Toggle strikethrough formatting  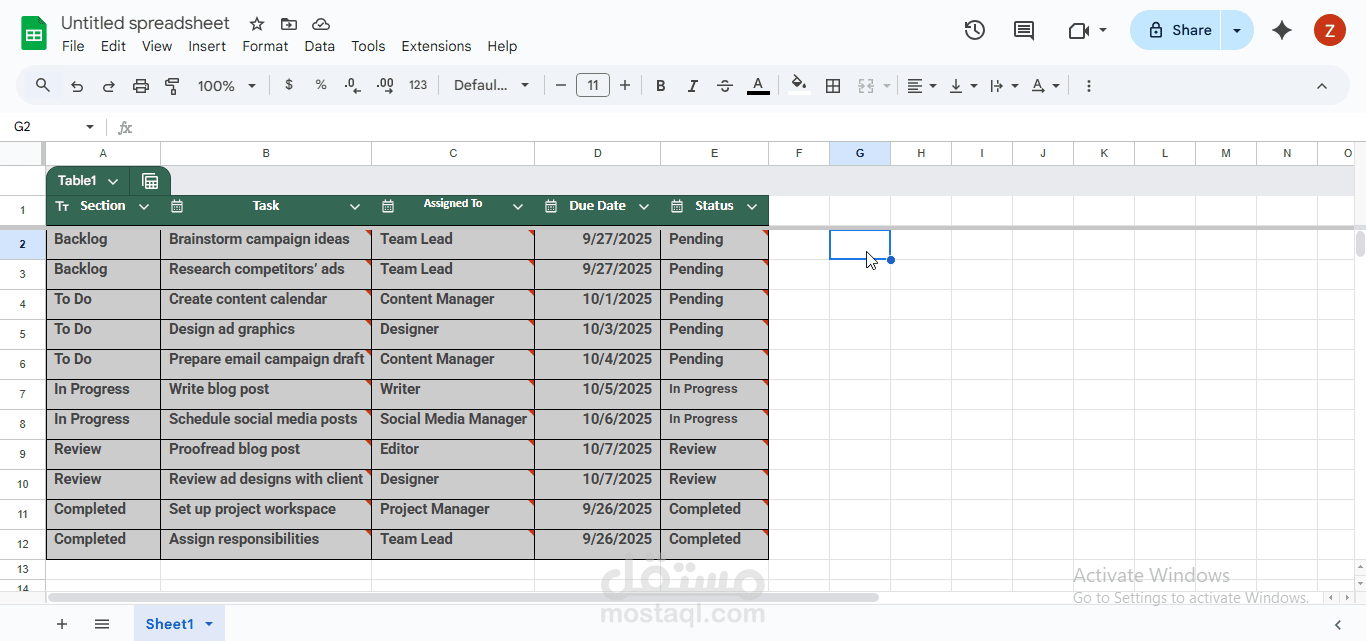(725, 86)
